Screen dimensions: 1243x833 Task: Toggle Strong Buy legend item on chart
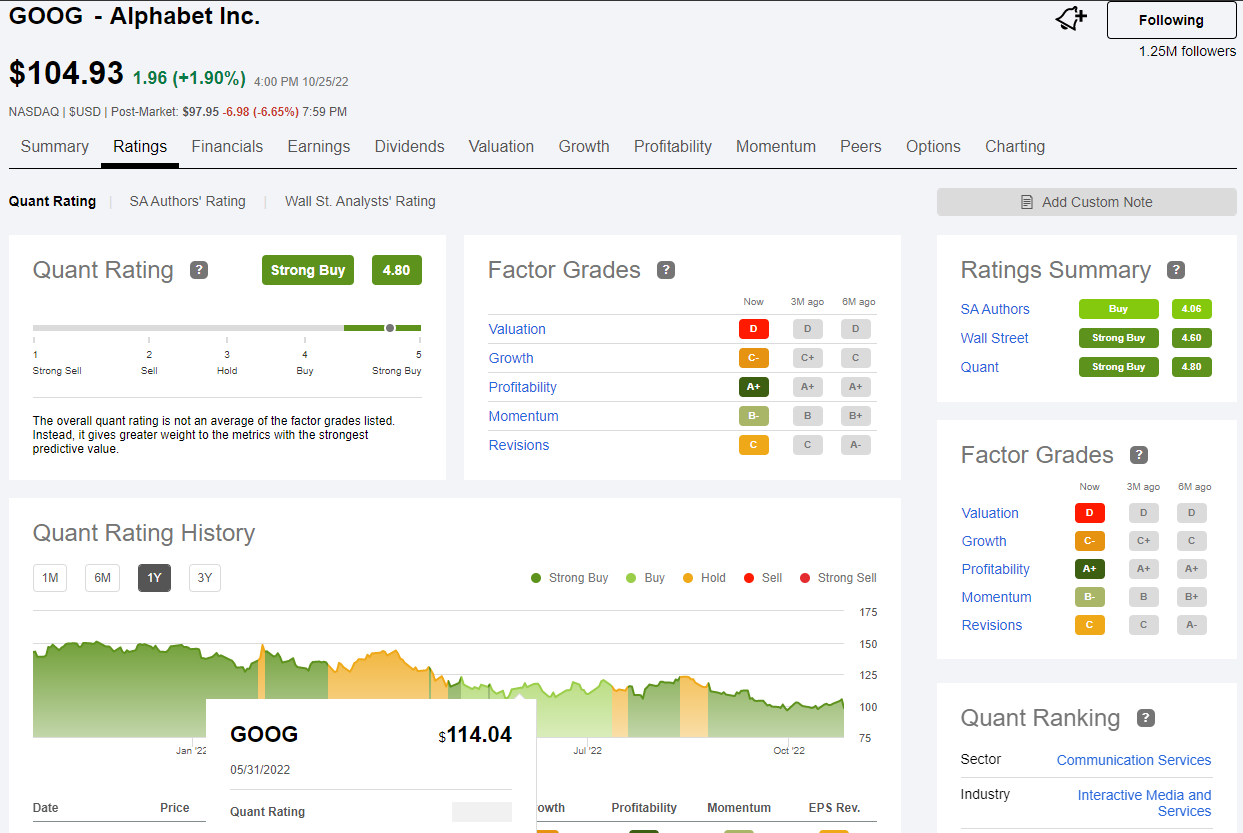coord(569,578)
